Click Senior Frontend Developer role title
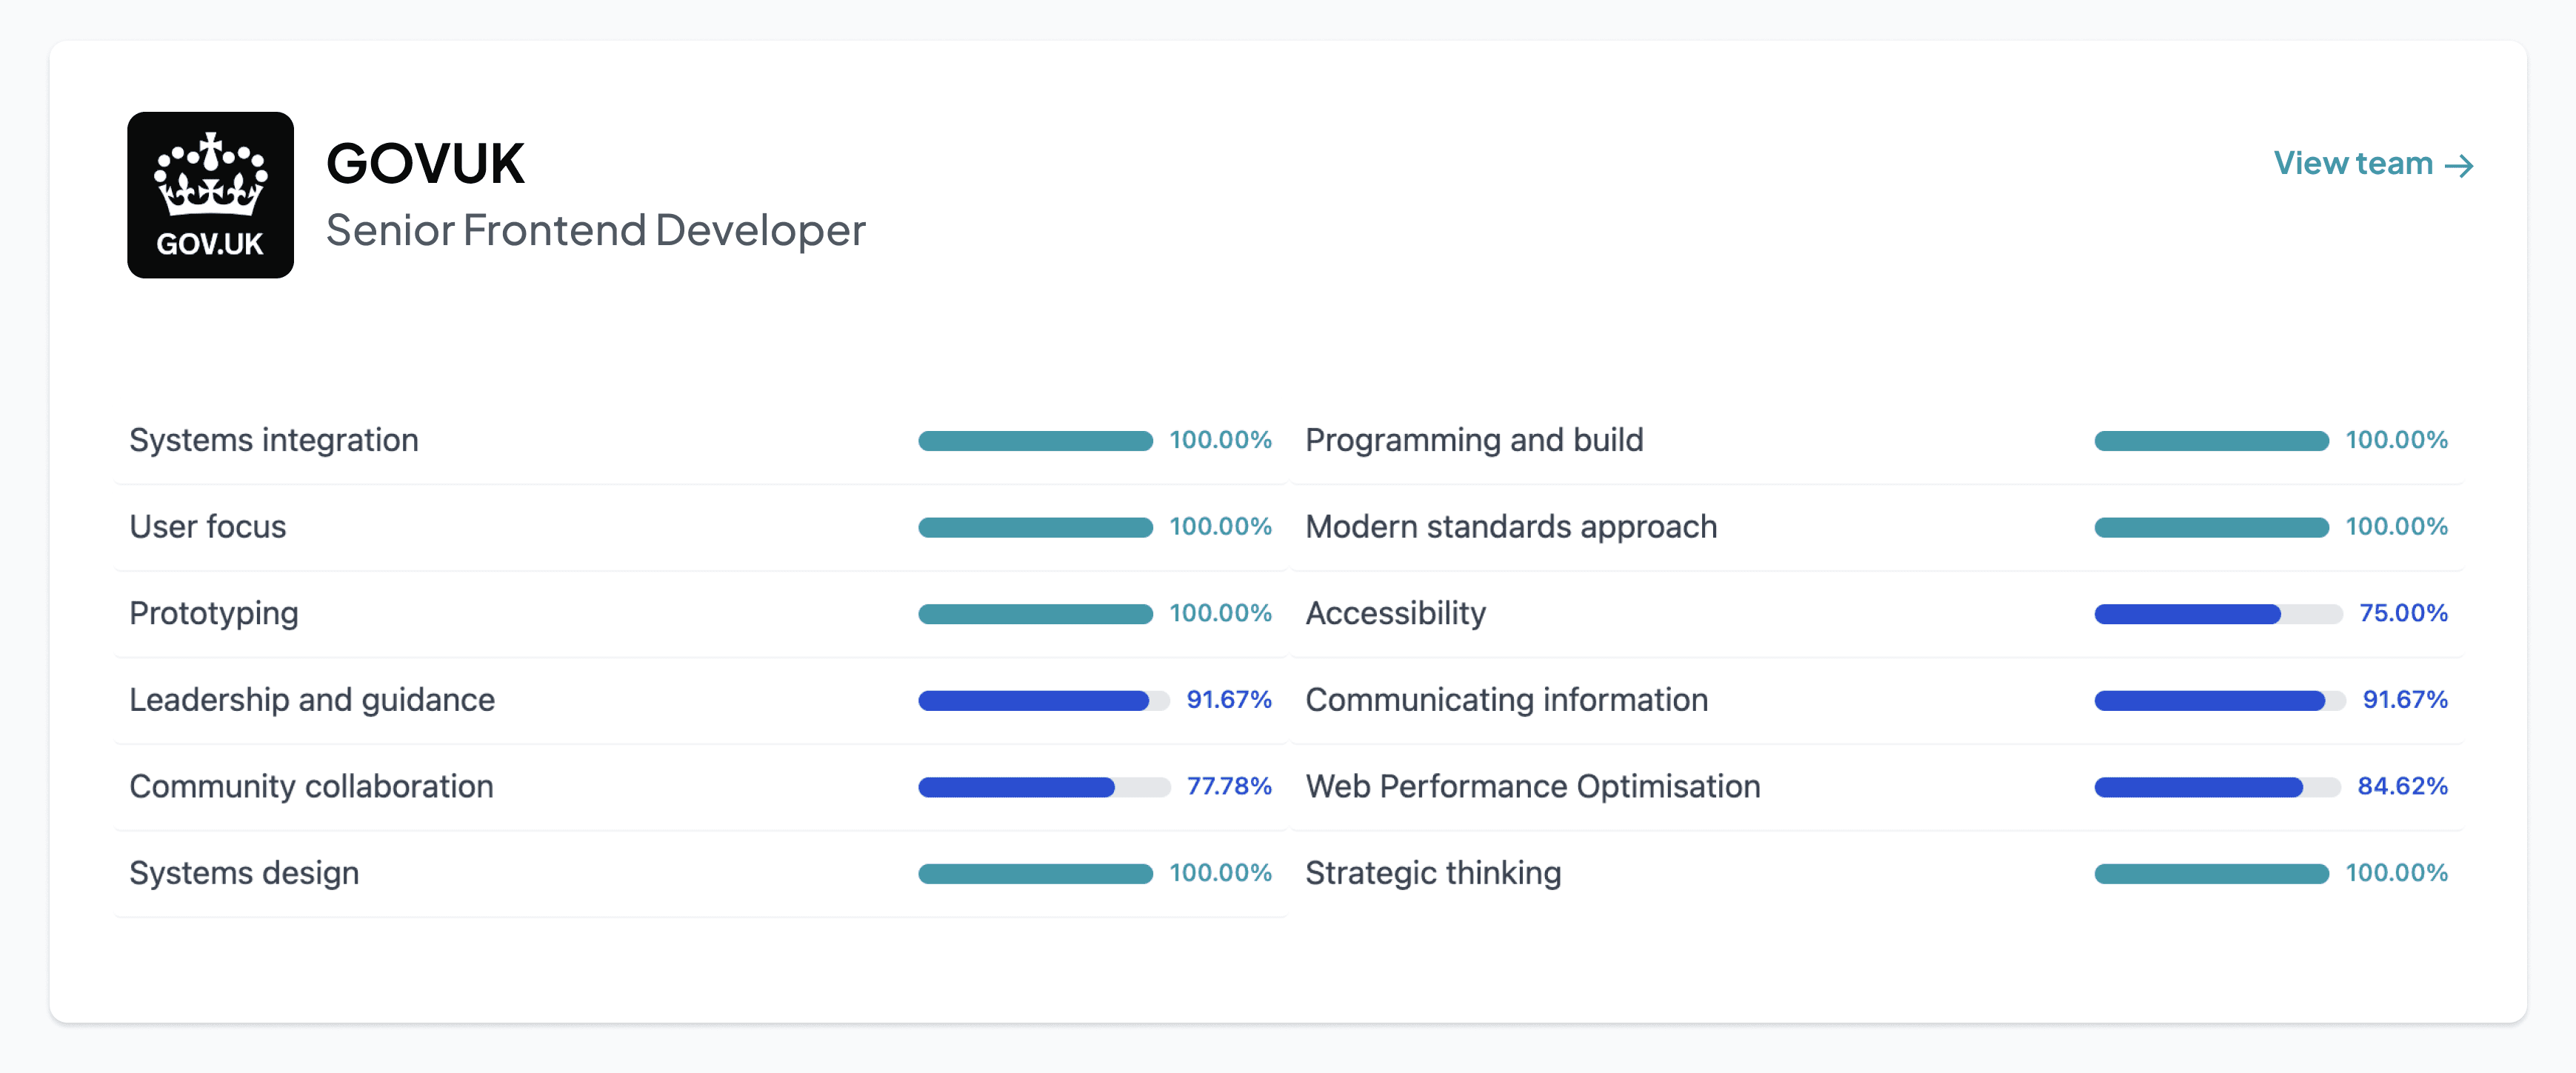This screenshot has width=2576, height=1073. pos(595,230)
